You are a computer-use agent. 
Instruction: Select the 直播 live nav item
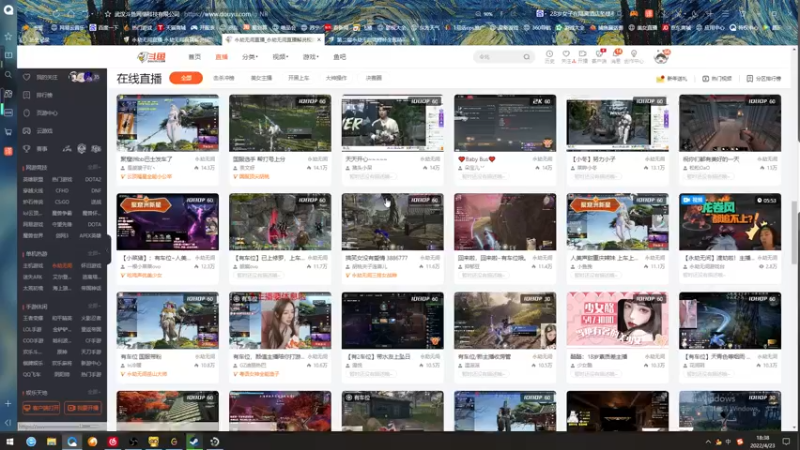click(x=221, y=57)
